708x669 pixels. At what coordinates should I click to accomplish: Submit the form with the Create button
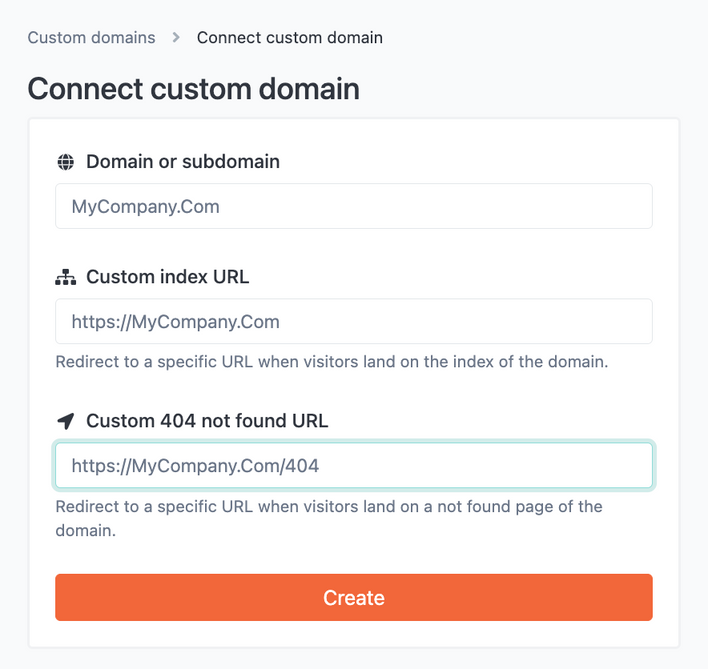(x=354, y=598)
